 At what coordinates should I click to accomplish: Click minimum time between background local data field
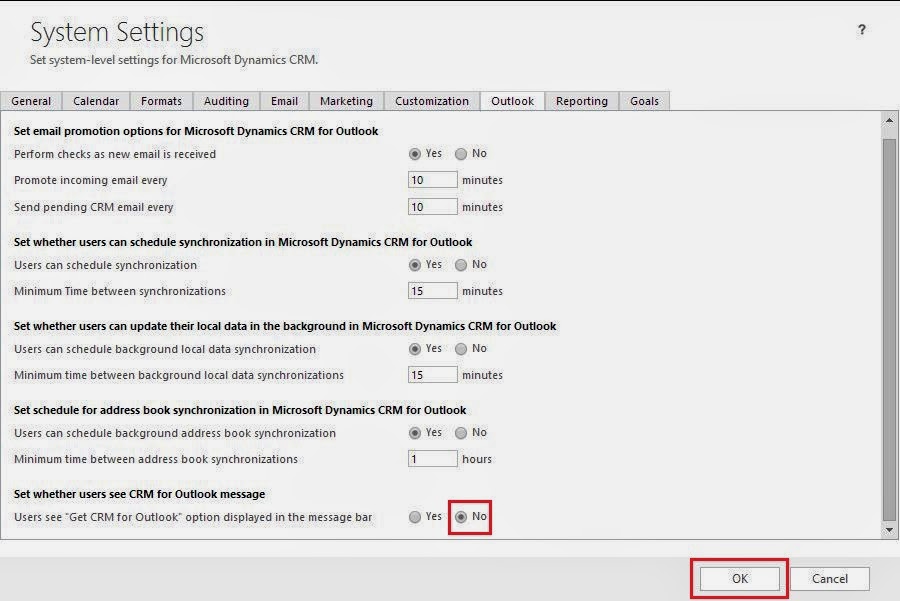click(x=432, y=375)
